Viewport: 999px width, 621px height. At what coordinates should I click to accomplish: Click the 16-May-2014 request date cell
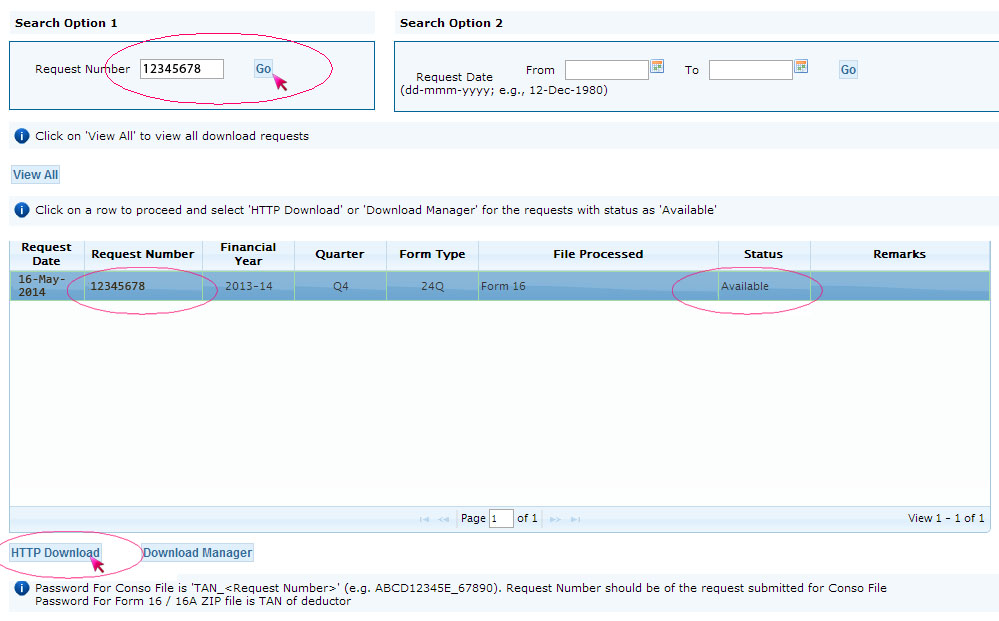(47, 286)
